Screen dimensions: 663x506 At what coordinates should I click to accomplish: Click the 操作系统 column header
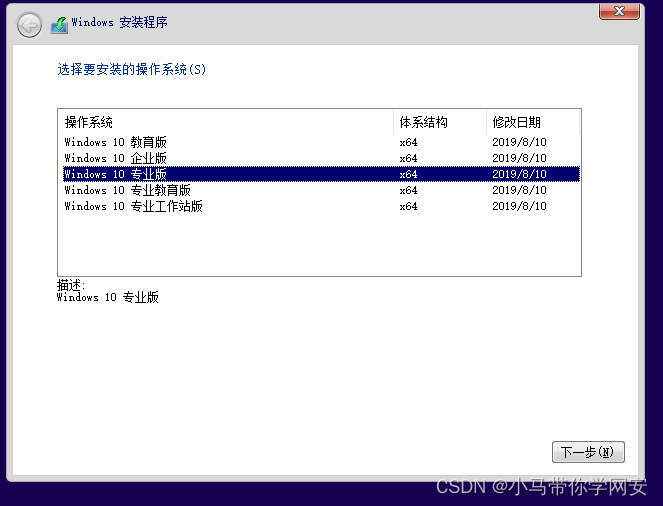click(226, 123)
